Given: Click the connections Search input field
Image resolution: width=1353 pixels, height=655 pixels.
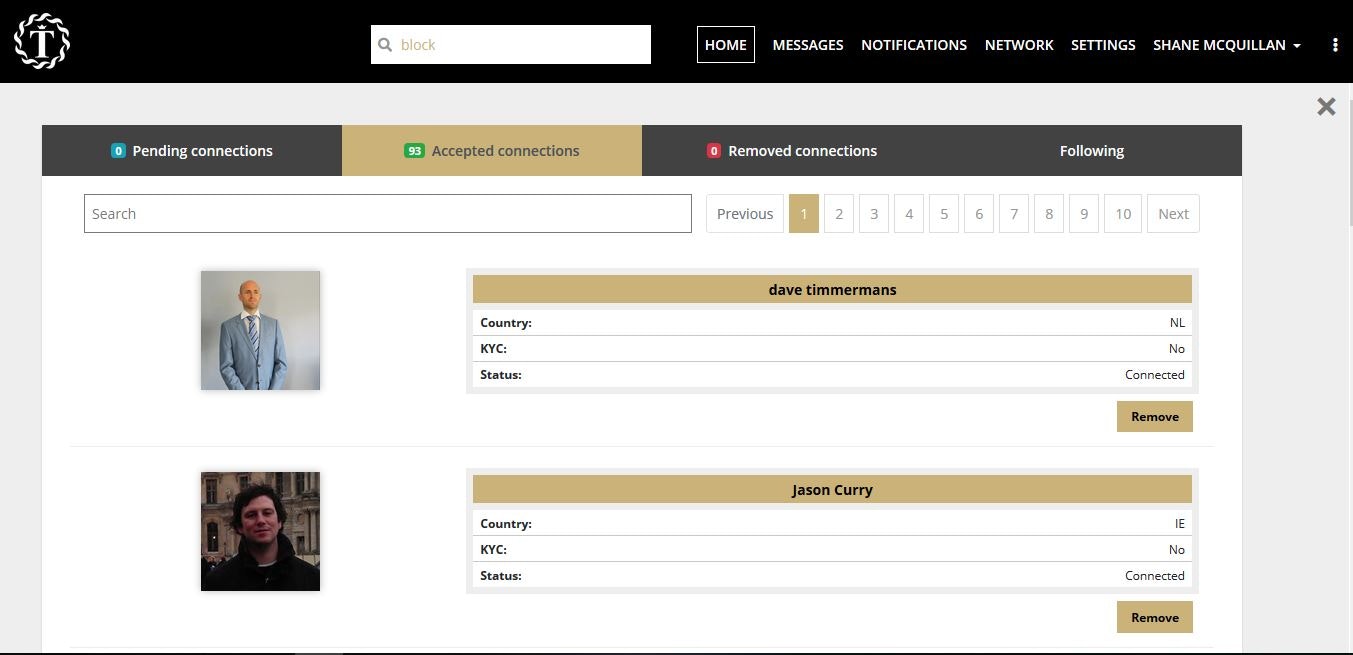Looking at the screenshot, I should tap(387, 213).
